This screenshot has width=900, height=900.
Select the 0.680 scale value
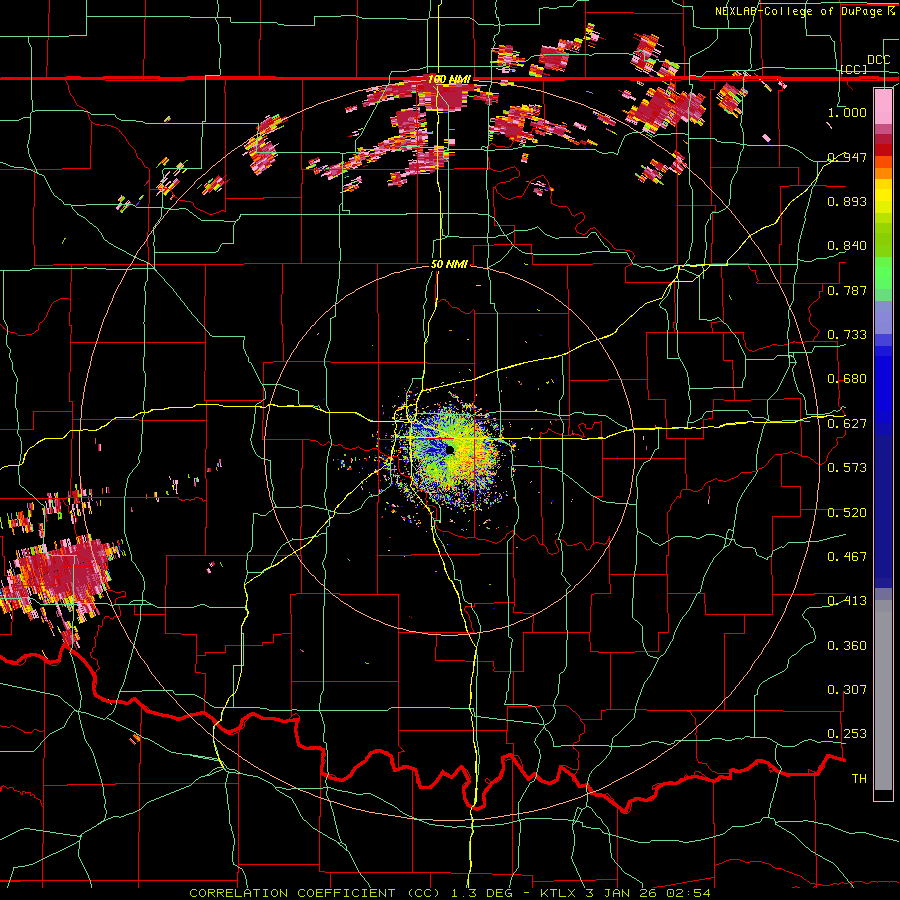[847, 378]
